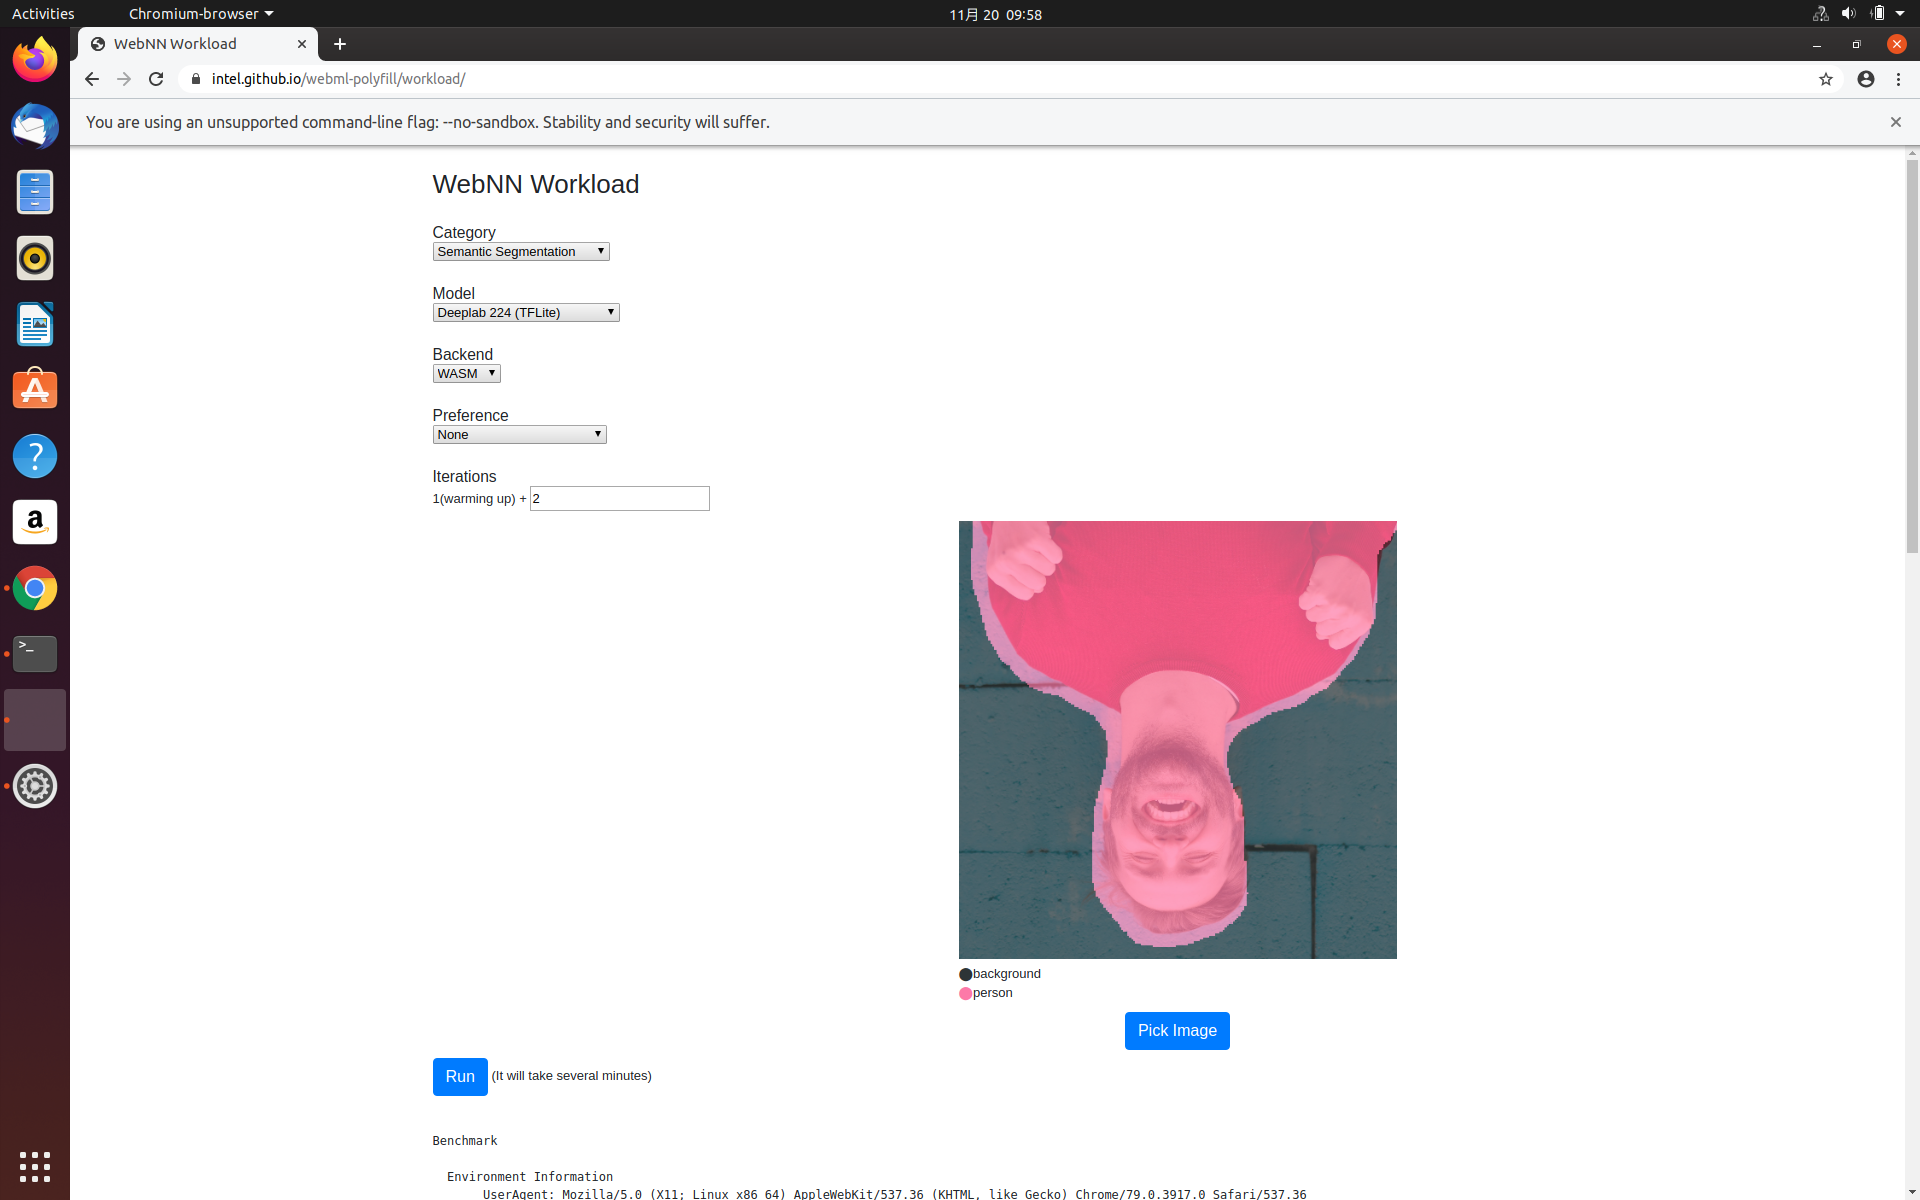
Task: Bookmark this page using the star icon
Action: [1826, 79]
